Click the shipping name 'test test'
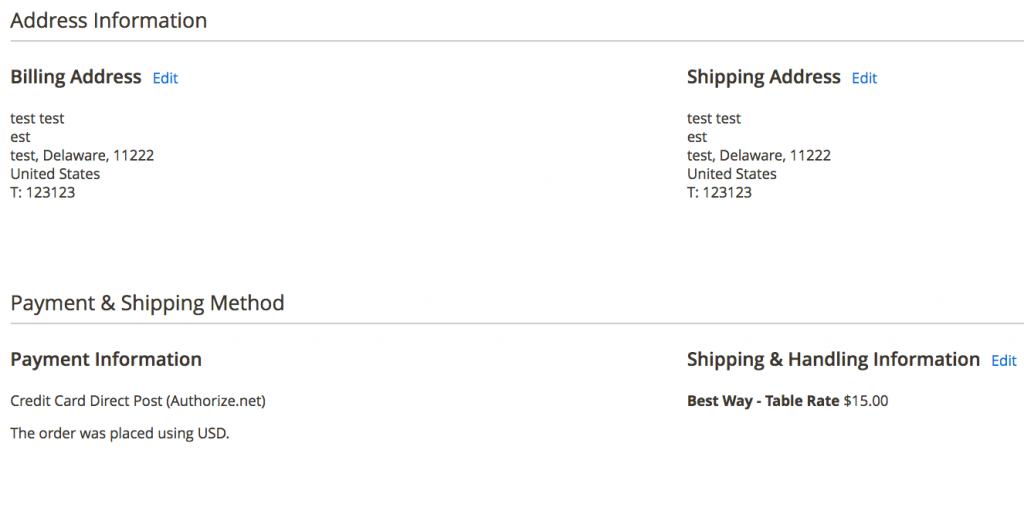The width and height of the screenshot is (1024, 511). [714, 119]
